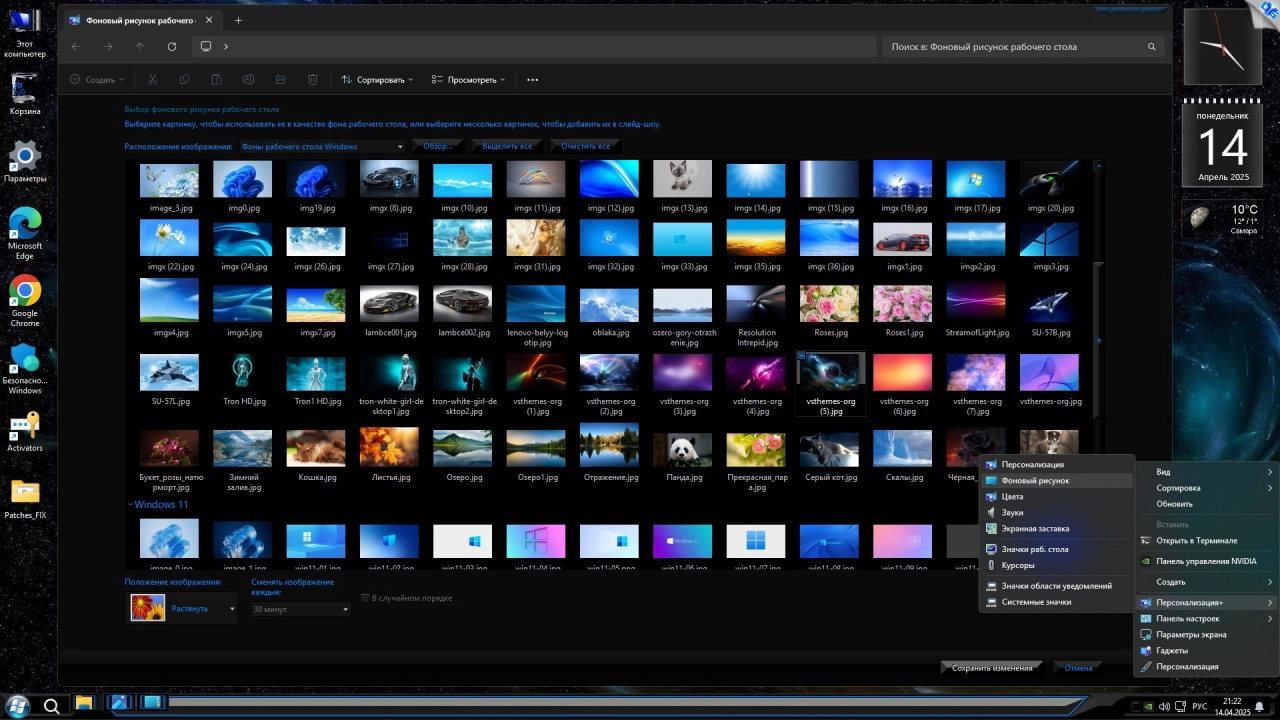Click the Delete trash icon in toolbar
The image size is (1280, 720).
313,80
